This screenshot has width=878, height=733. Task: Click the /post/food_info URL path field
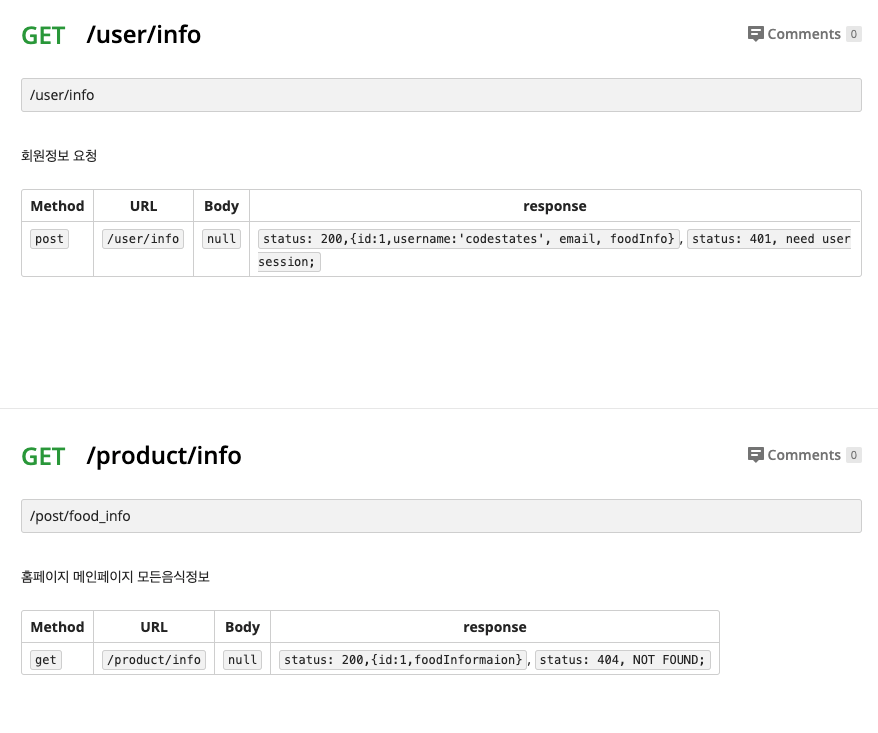tap(440, 515)
